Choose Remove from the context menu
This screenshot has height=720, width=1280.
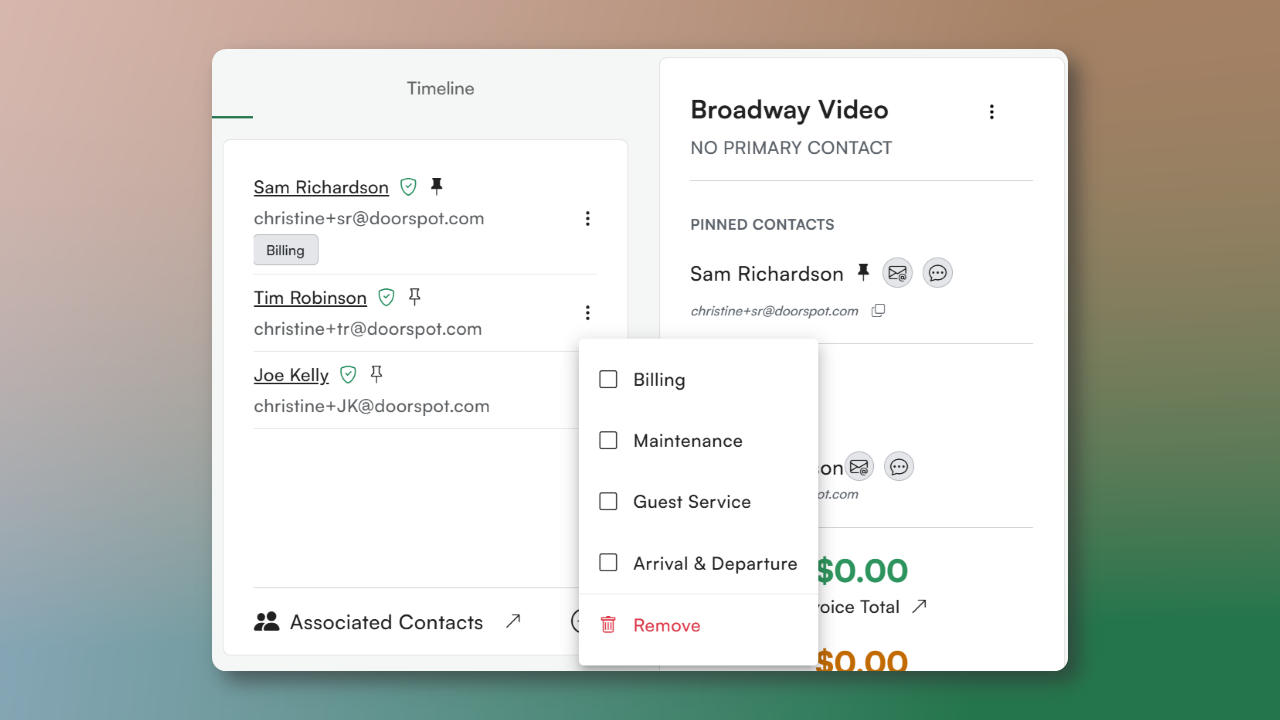(666, 625)
